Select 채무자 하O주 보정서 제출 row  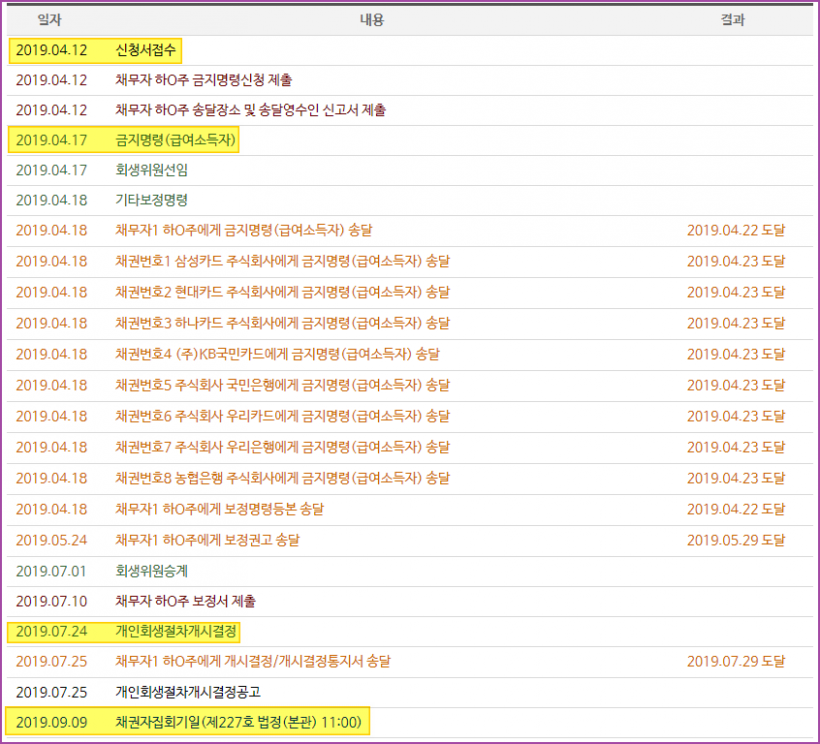[409, 601]
